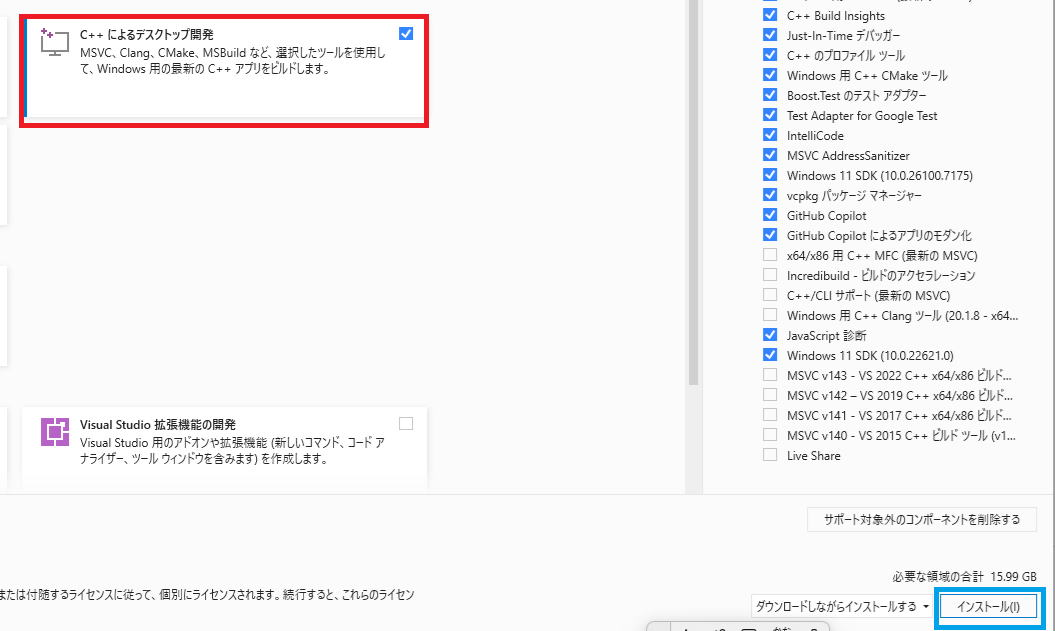Uncheck the GitHub Copilot component
The width and height of the screenshot is (1055, 631).
coord(770,215)
